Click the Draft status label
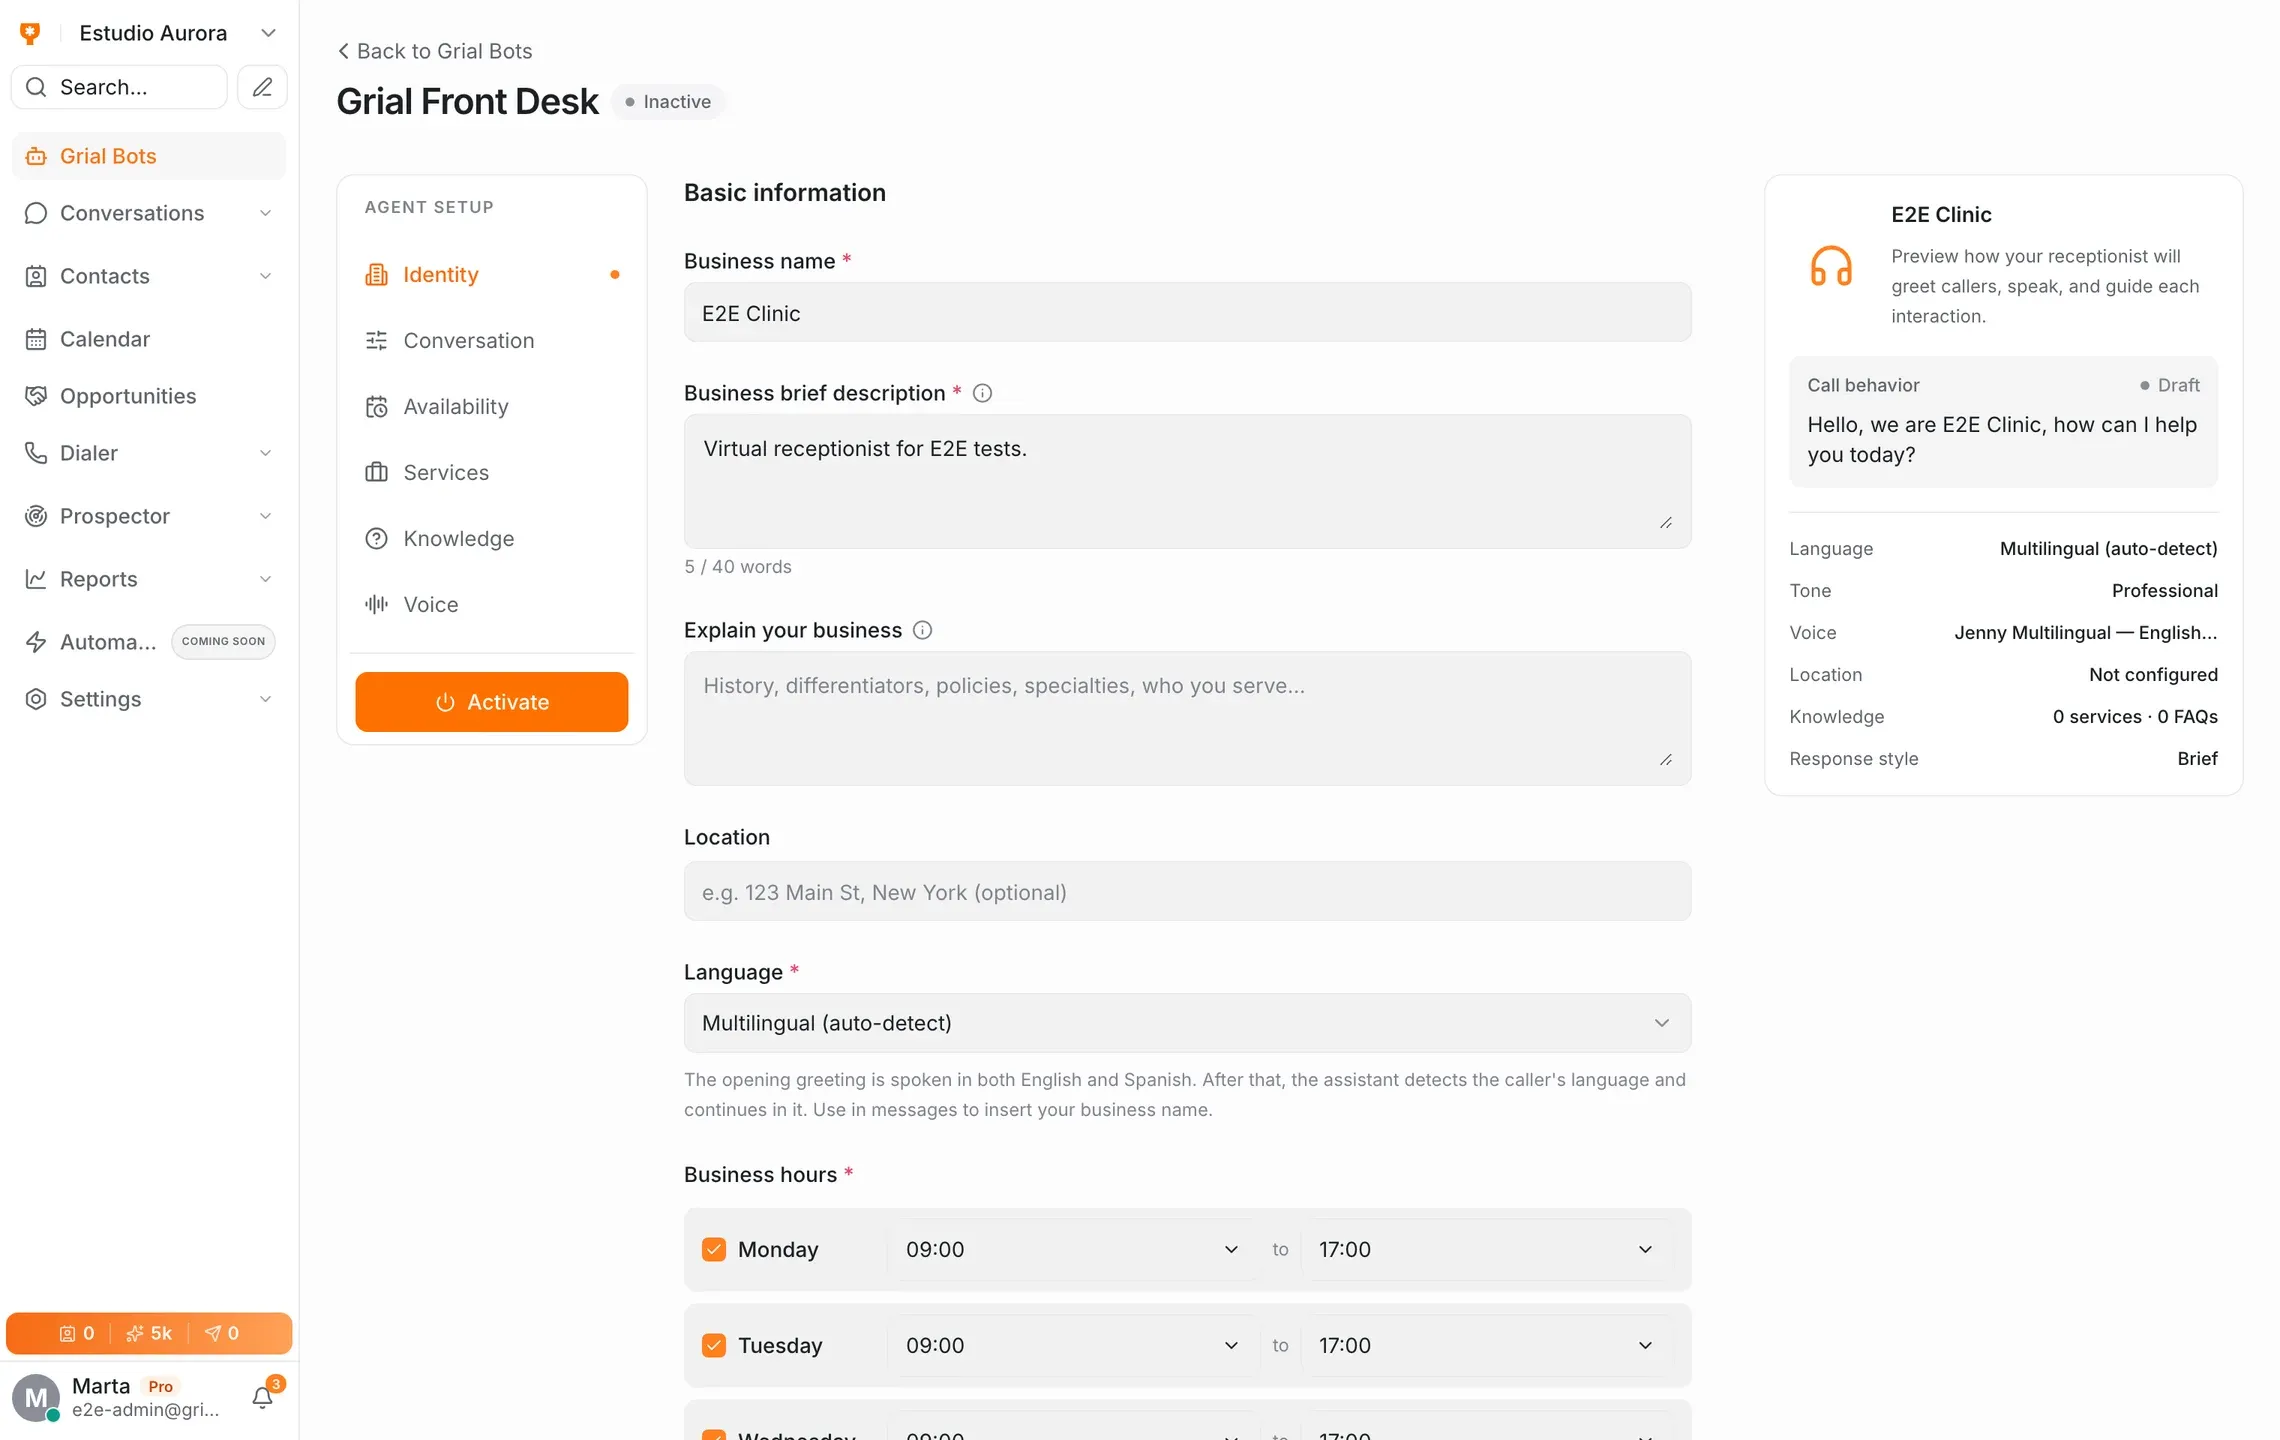 pos(2169,385)
